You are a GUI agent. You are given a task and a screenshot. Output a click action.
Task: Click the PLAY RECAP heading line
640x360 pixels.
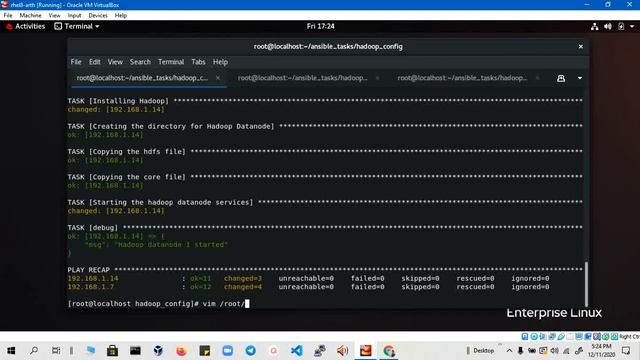coord(325,270)
